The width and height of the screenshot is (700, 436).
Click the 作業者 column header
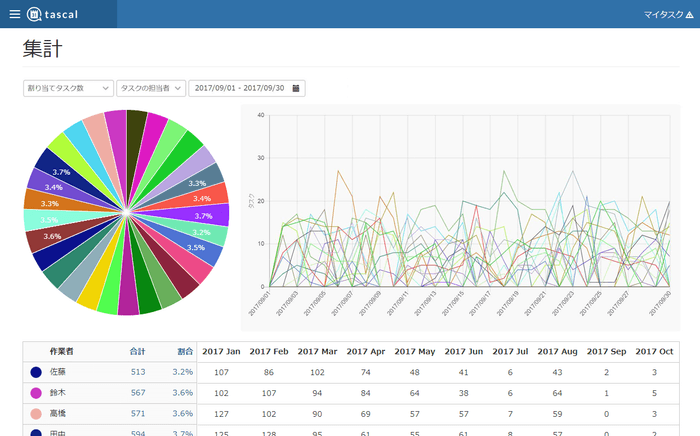62,351
